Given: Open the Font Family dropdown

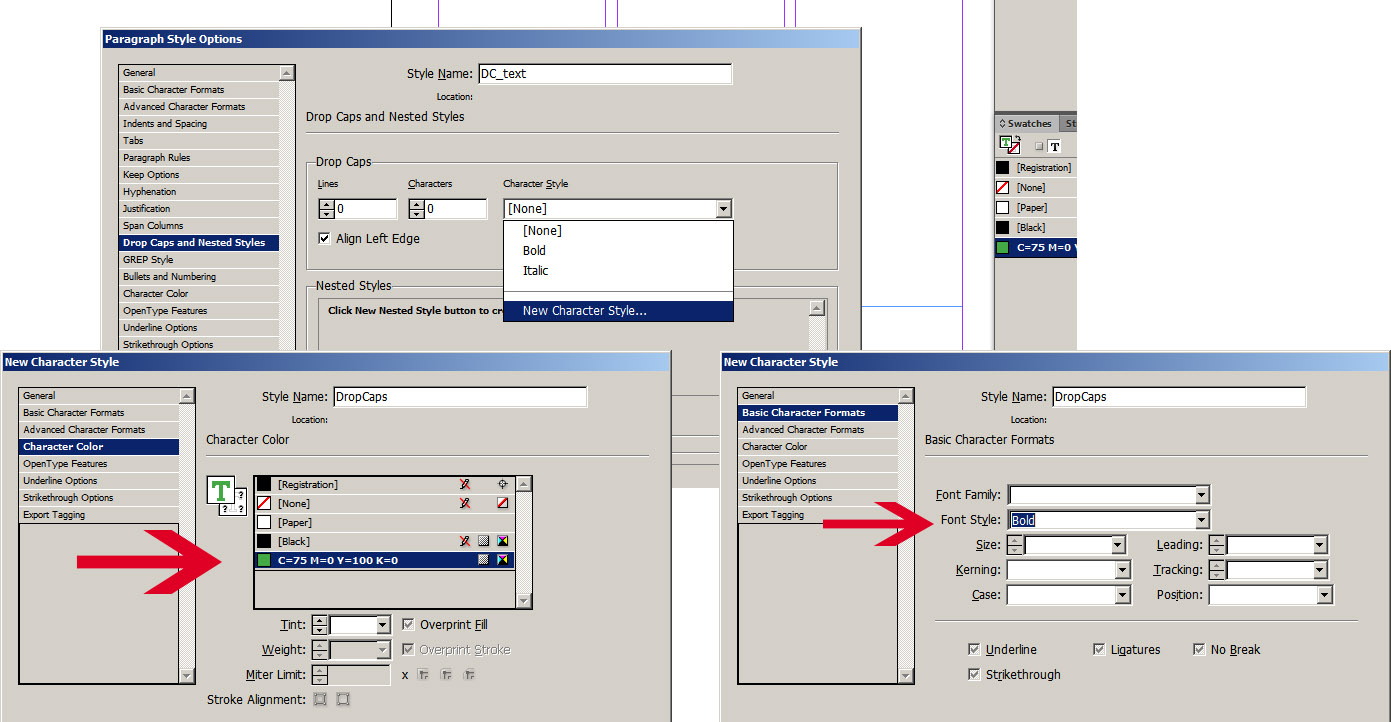Looking at the screenshot, I should (x=1201, y=495).
